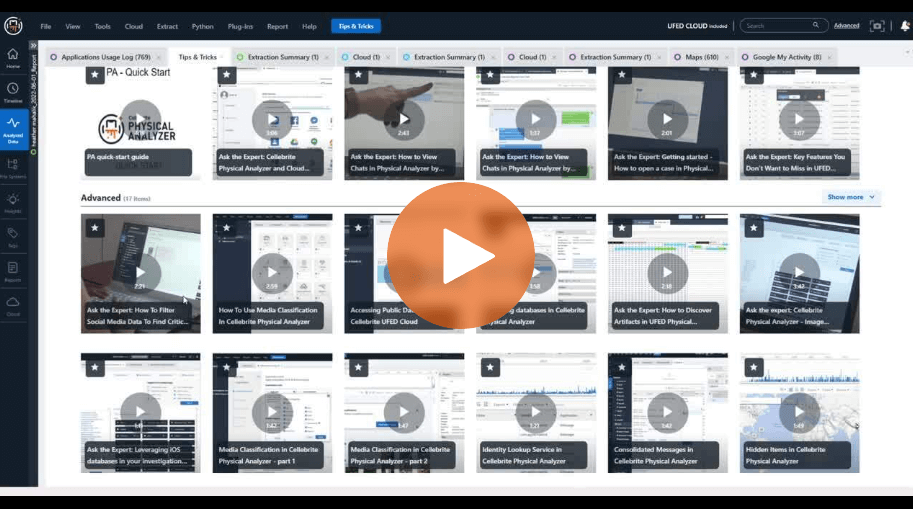Play Leveraging iOS databases video
The width and height of the screenshot is (913, 509).
coord(140,412)
